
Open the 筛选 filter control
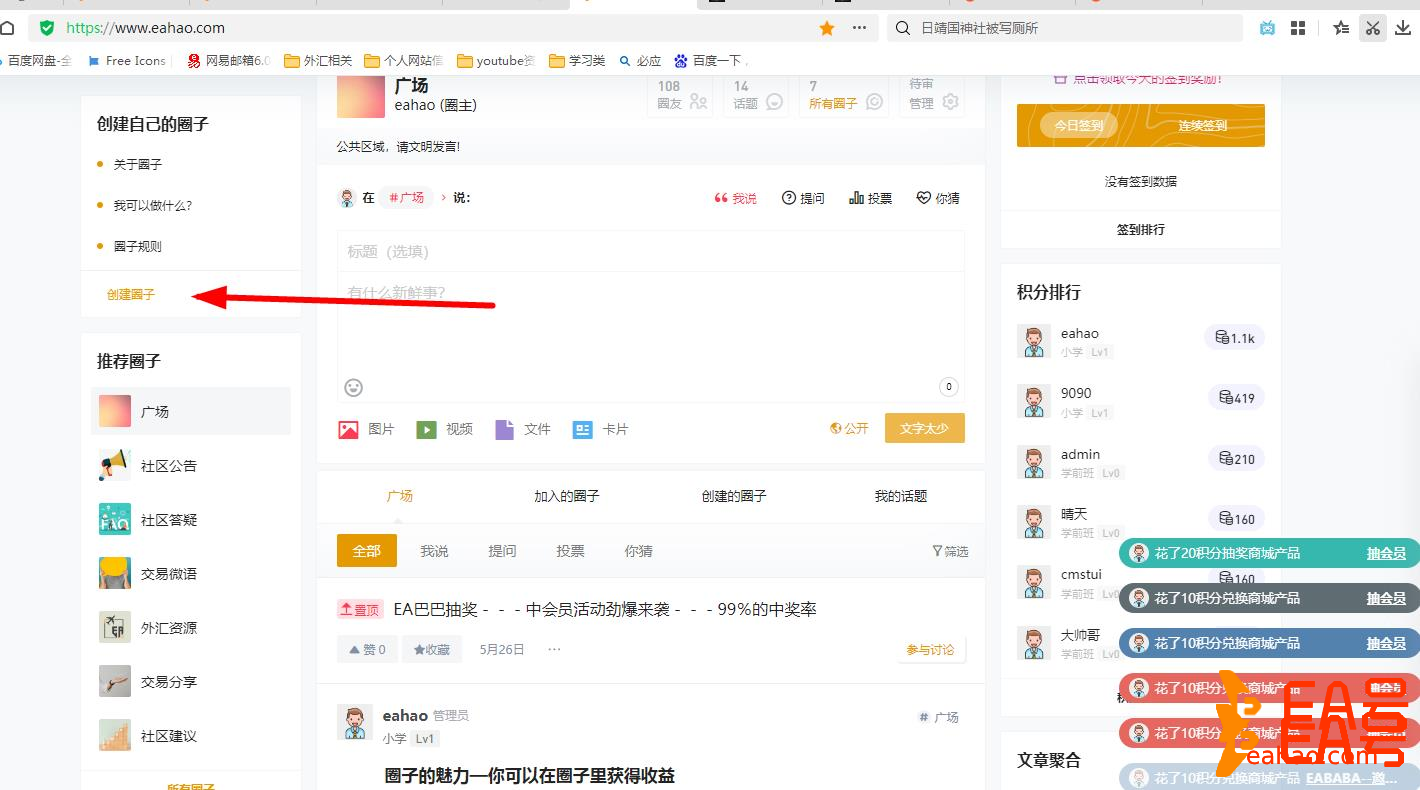947,550
